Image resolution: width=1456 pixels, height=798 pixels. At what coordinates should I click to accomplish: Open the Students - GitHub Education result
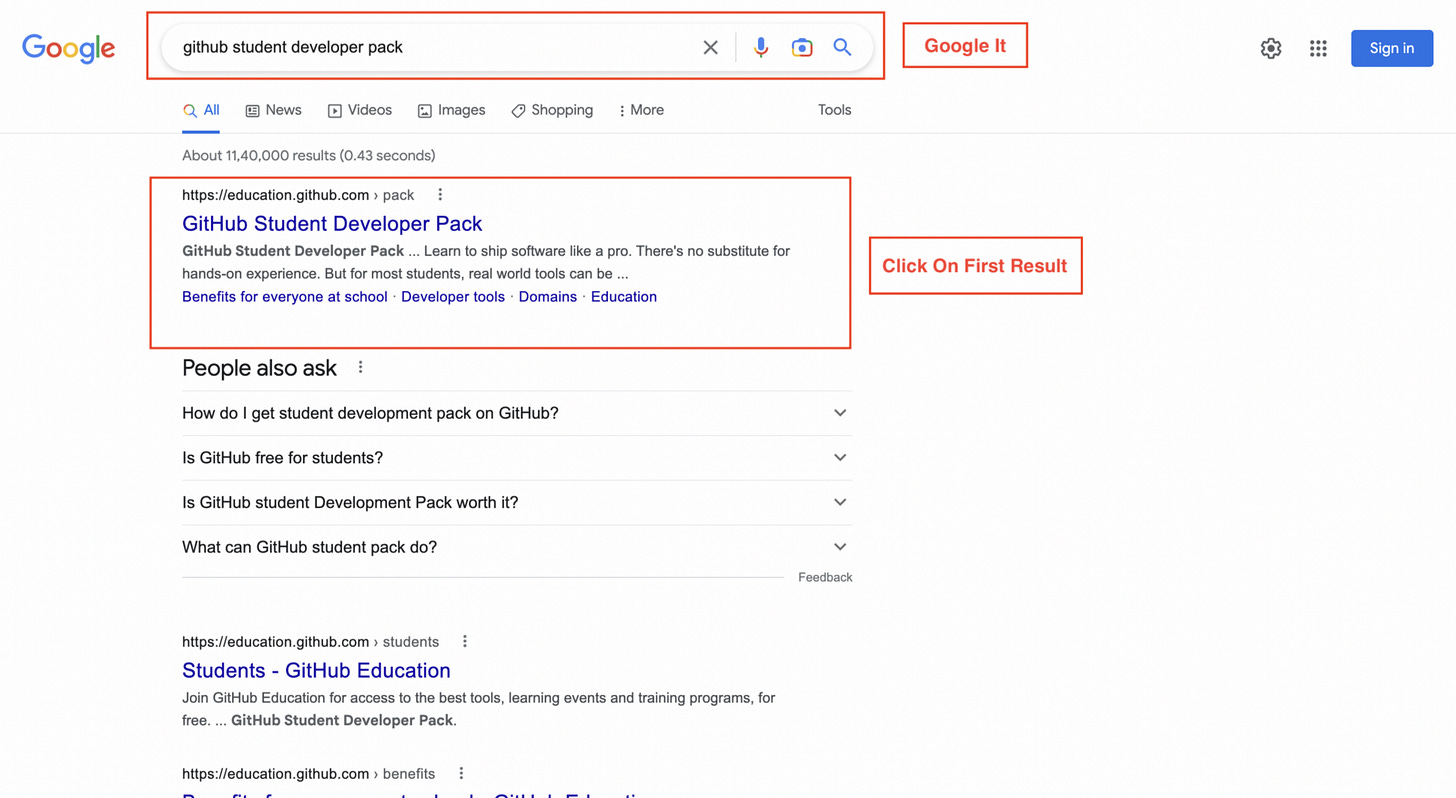(x=316, y=671)
